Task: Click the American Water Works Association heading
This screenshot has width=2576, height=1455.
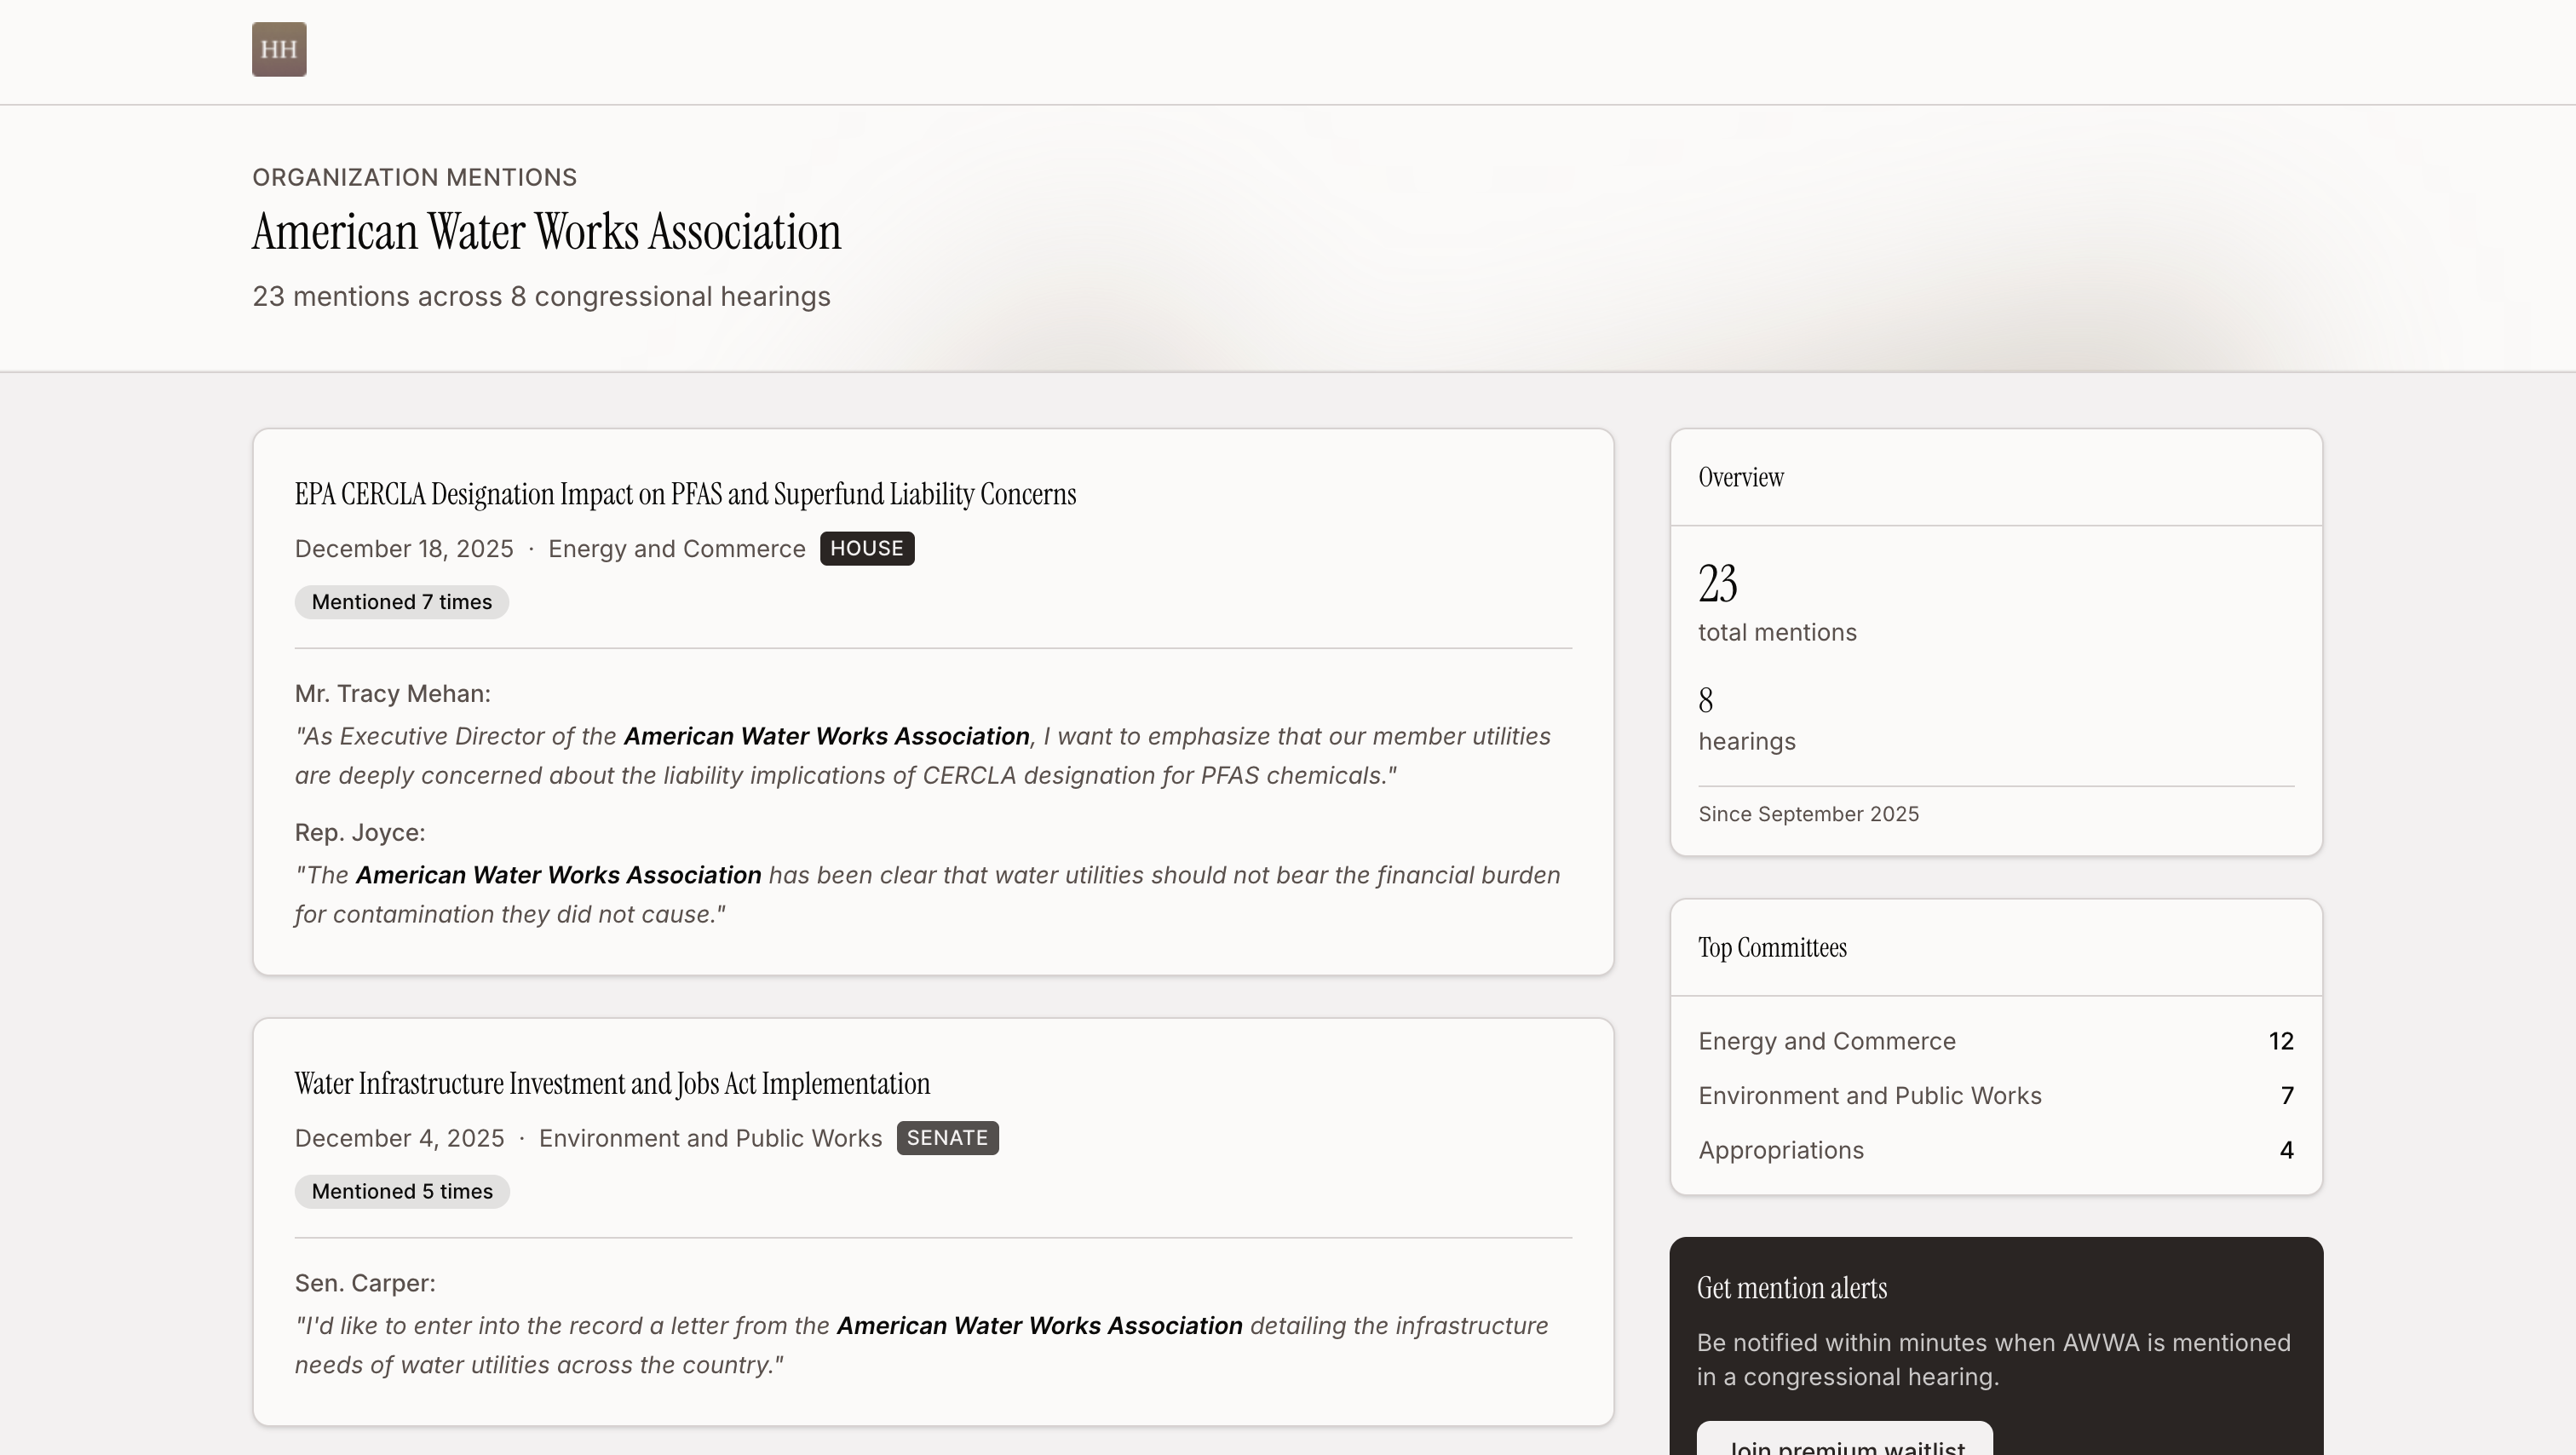Action: coord(546,232)
